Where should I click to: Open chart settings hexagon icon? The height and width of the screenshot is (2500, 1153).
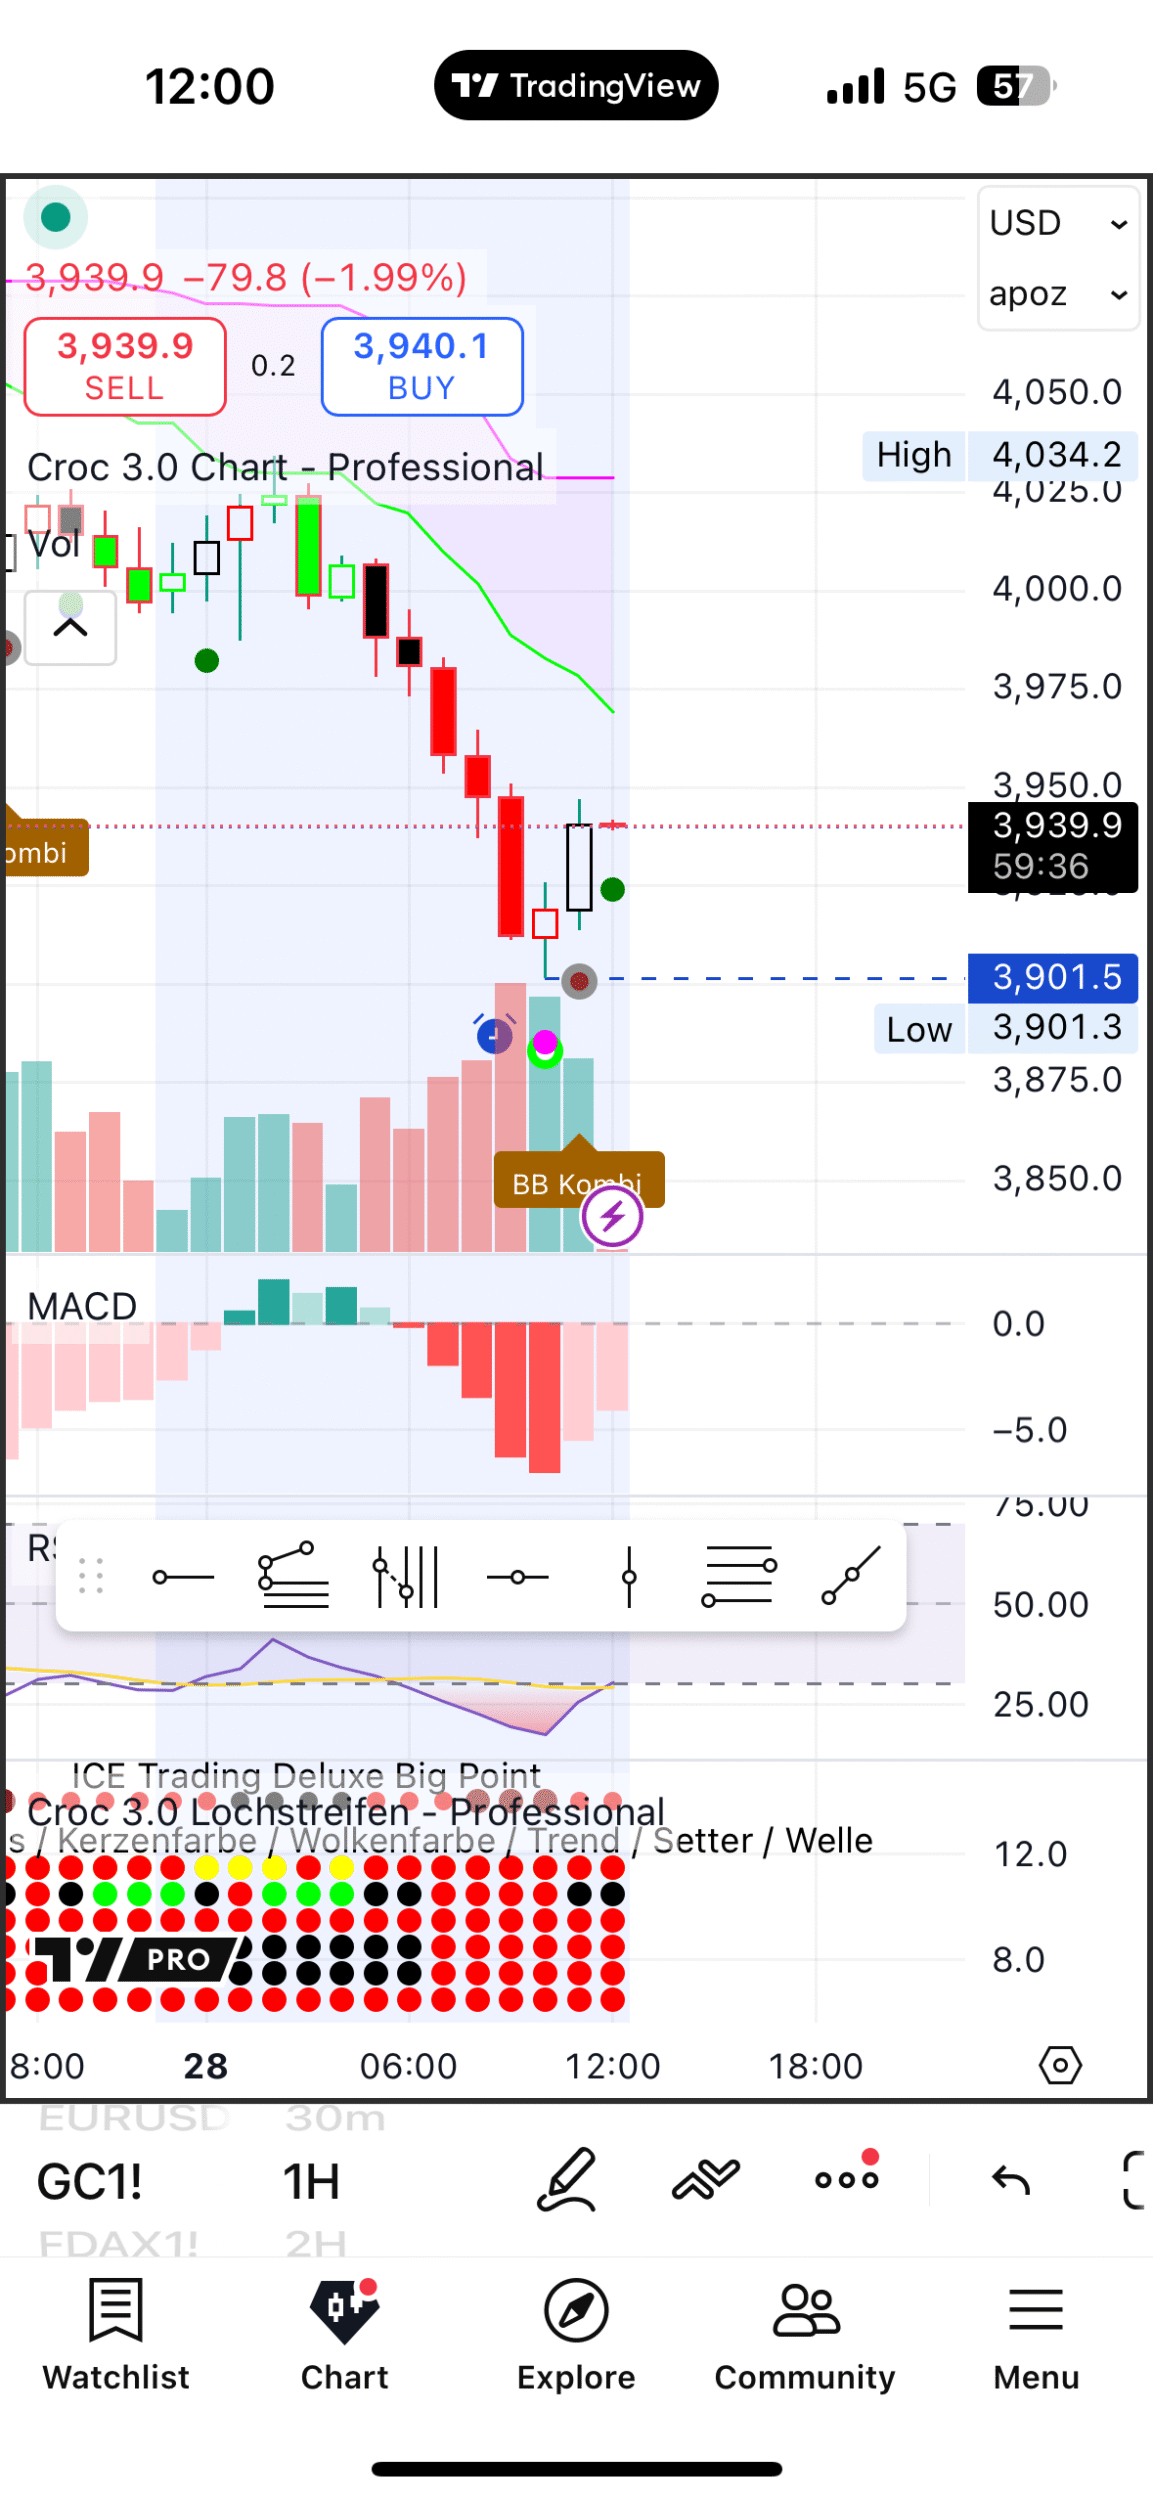(x=1060, y=2065)
